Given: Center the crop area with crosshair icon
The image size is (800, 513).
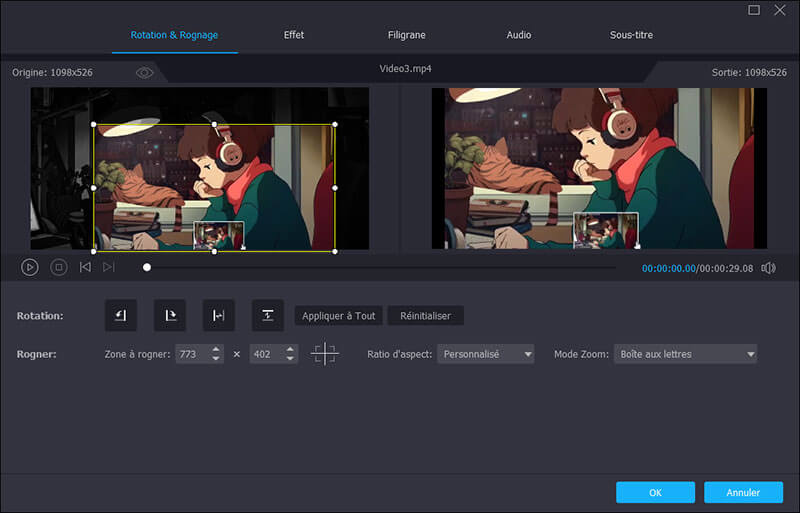Looking at the screenshot, I should [324, 354].
